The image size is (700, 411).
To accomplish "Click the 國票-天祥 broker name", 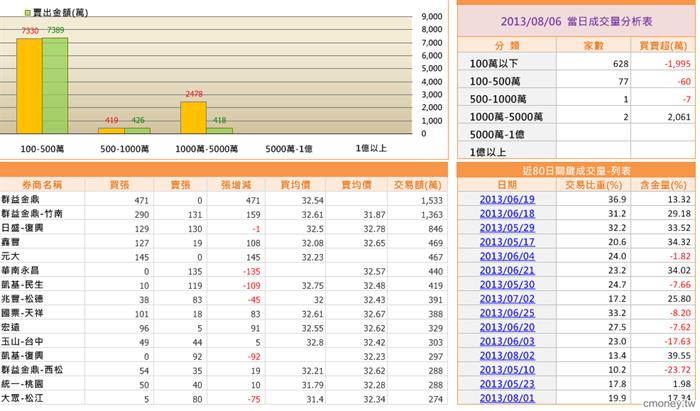I will pos(22,313).
